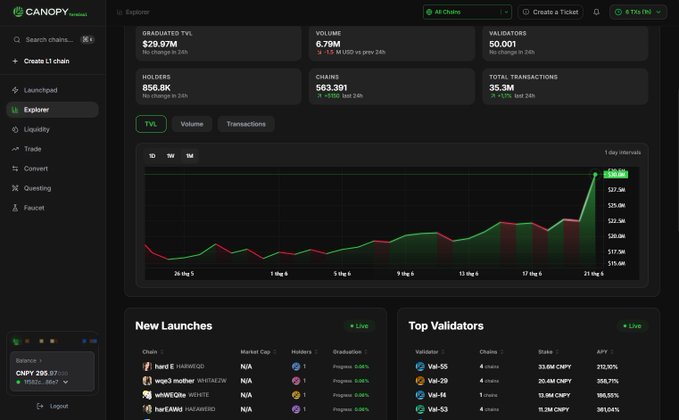This screenshot has width=679, height=420.
Task: Click the Launchpad lightning icon
Action: pyautogui.click(x=15, y=90)
